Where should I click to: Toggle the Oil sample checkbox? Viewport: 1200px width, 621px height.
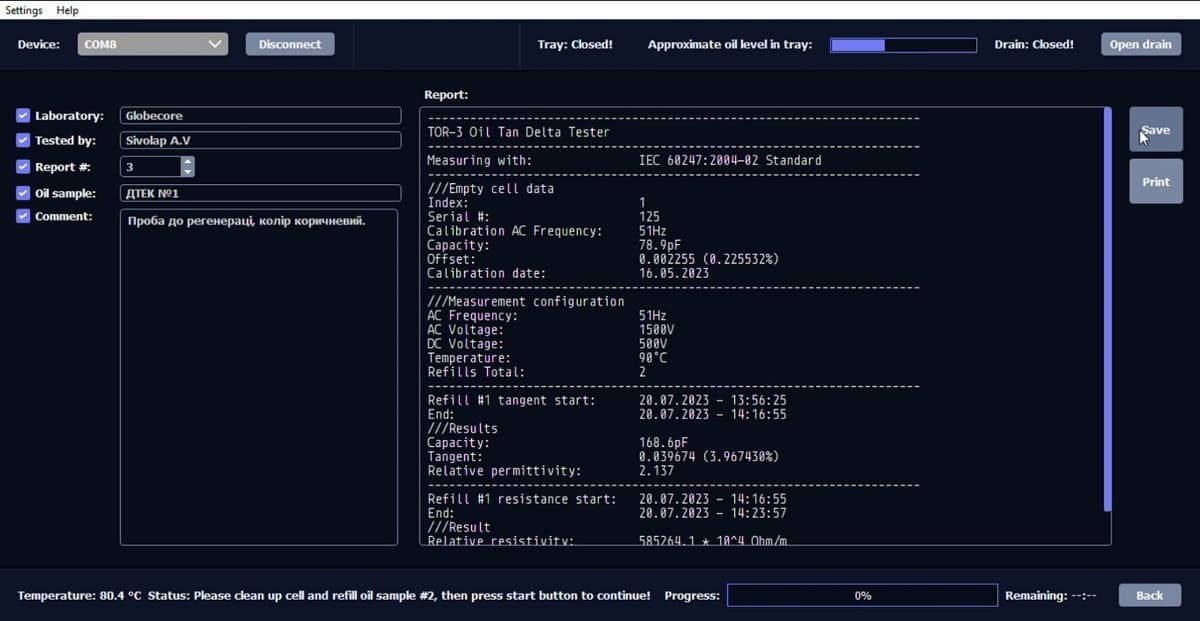tap(24, 193)
